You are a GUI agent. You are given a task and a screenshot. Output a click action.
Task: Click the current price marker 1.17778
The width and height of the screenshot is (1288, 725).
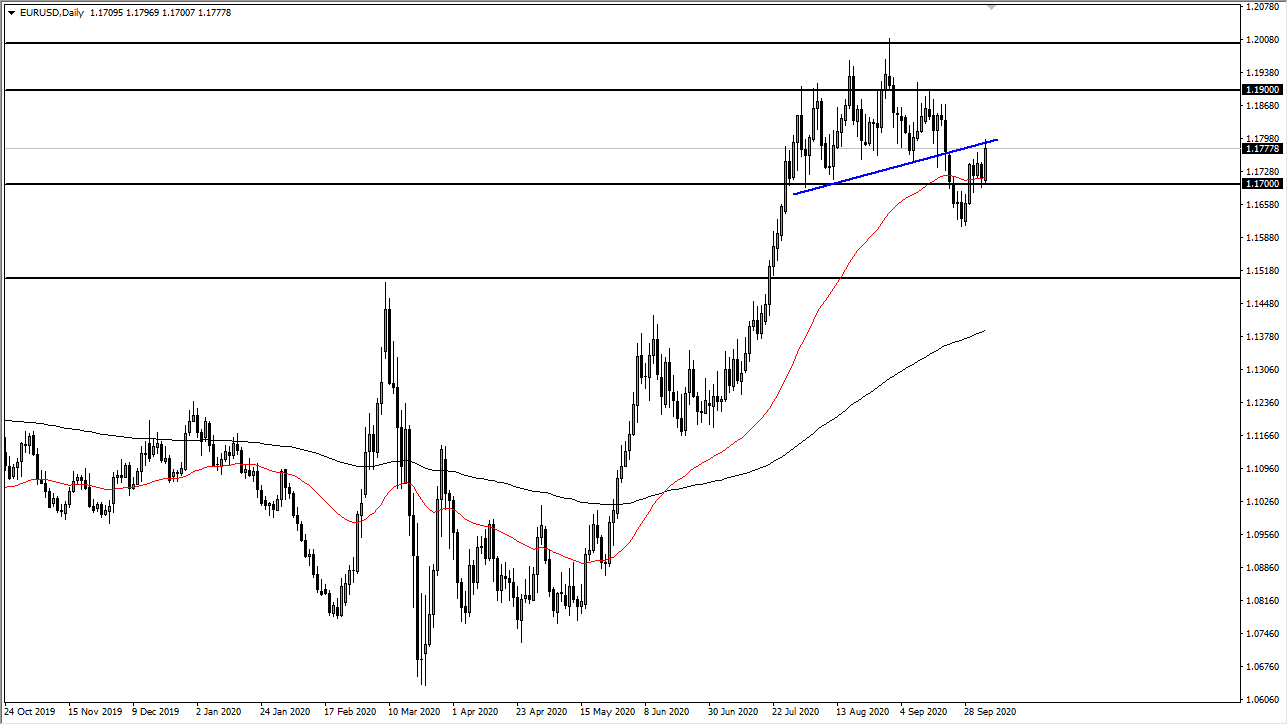(1262, 149)
